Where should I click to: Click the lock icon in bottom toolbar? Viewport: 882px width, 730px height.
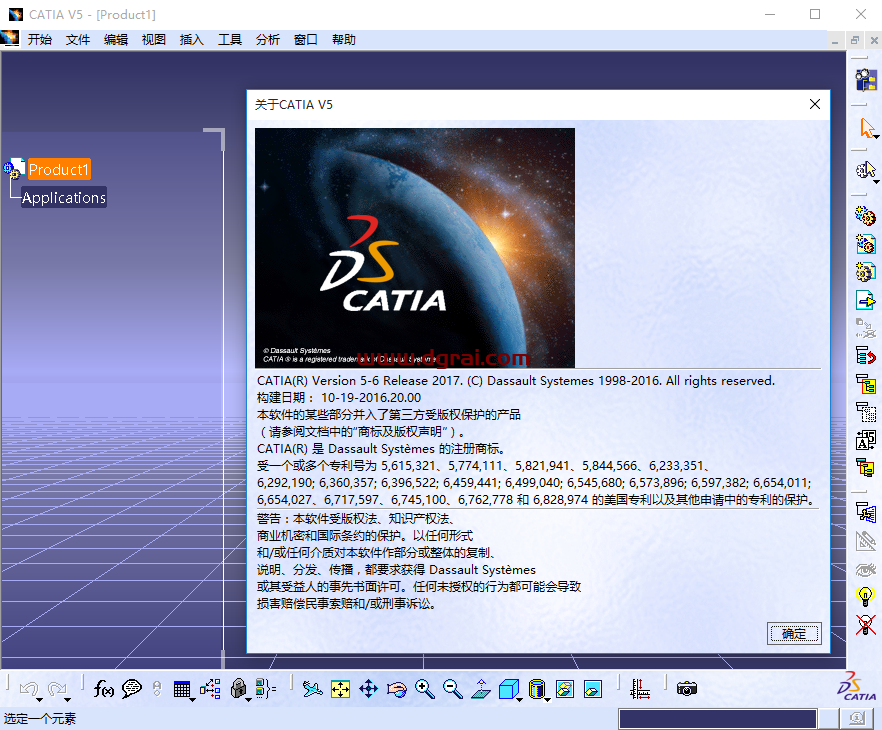[x=238, y=688]
